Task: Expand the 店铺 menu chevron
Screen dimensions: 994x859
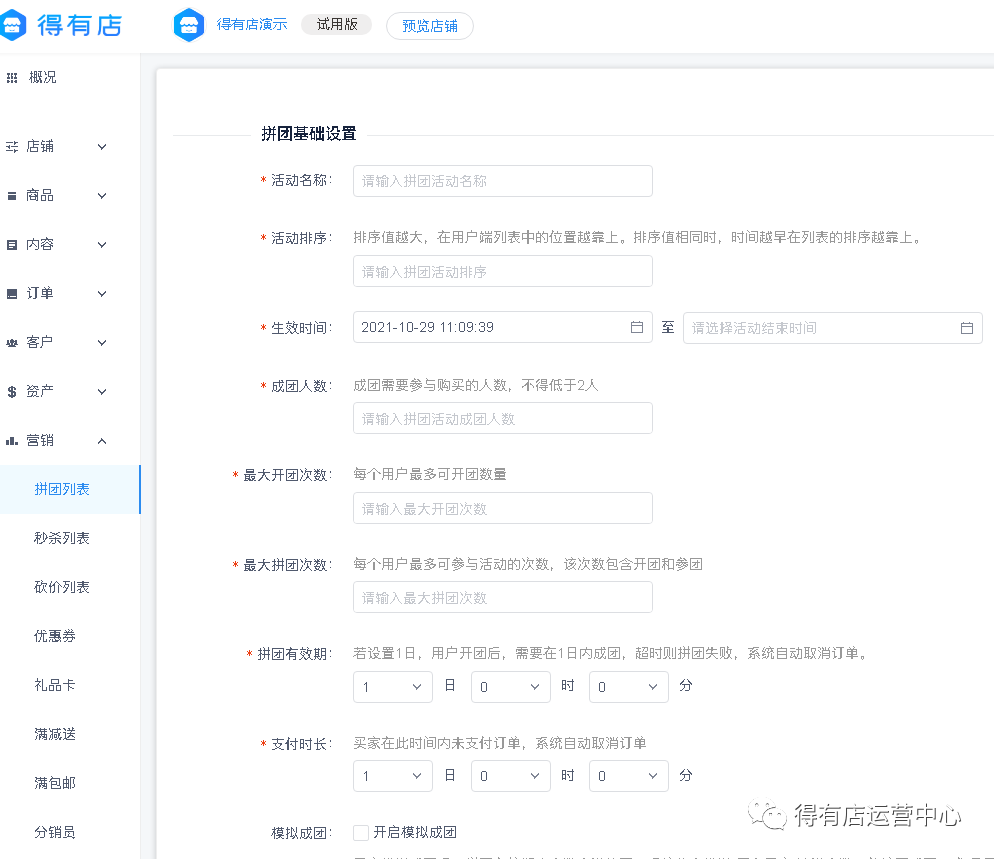Action: pyautogui.click(x=101, y=147)
